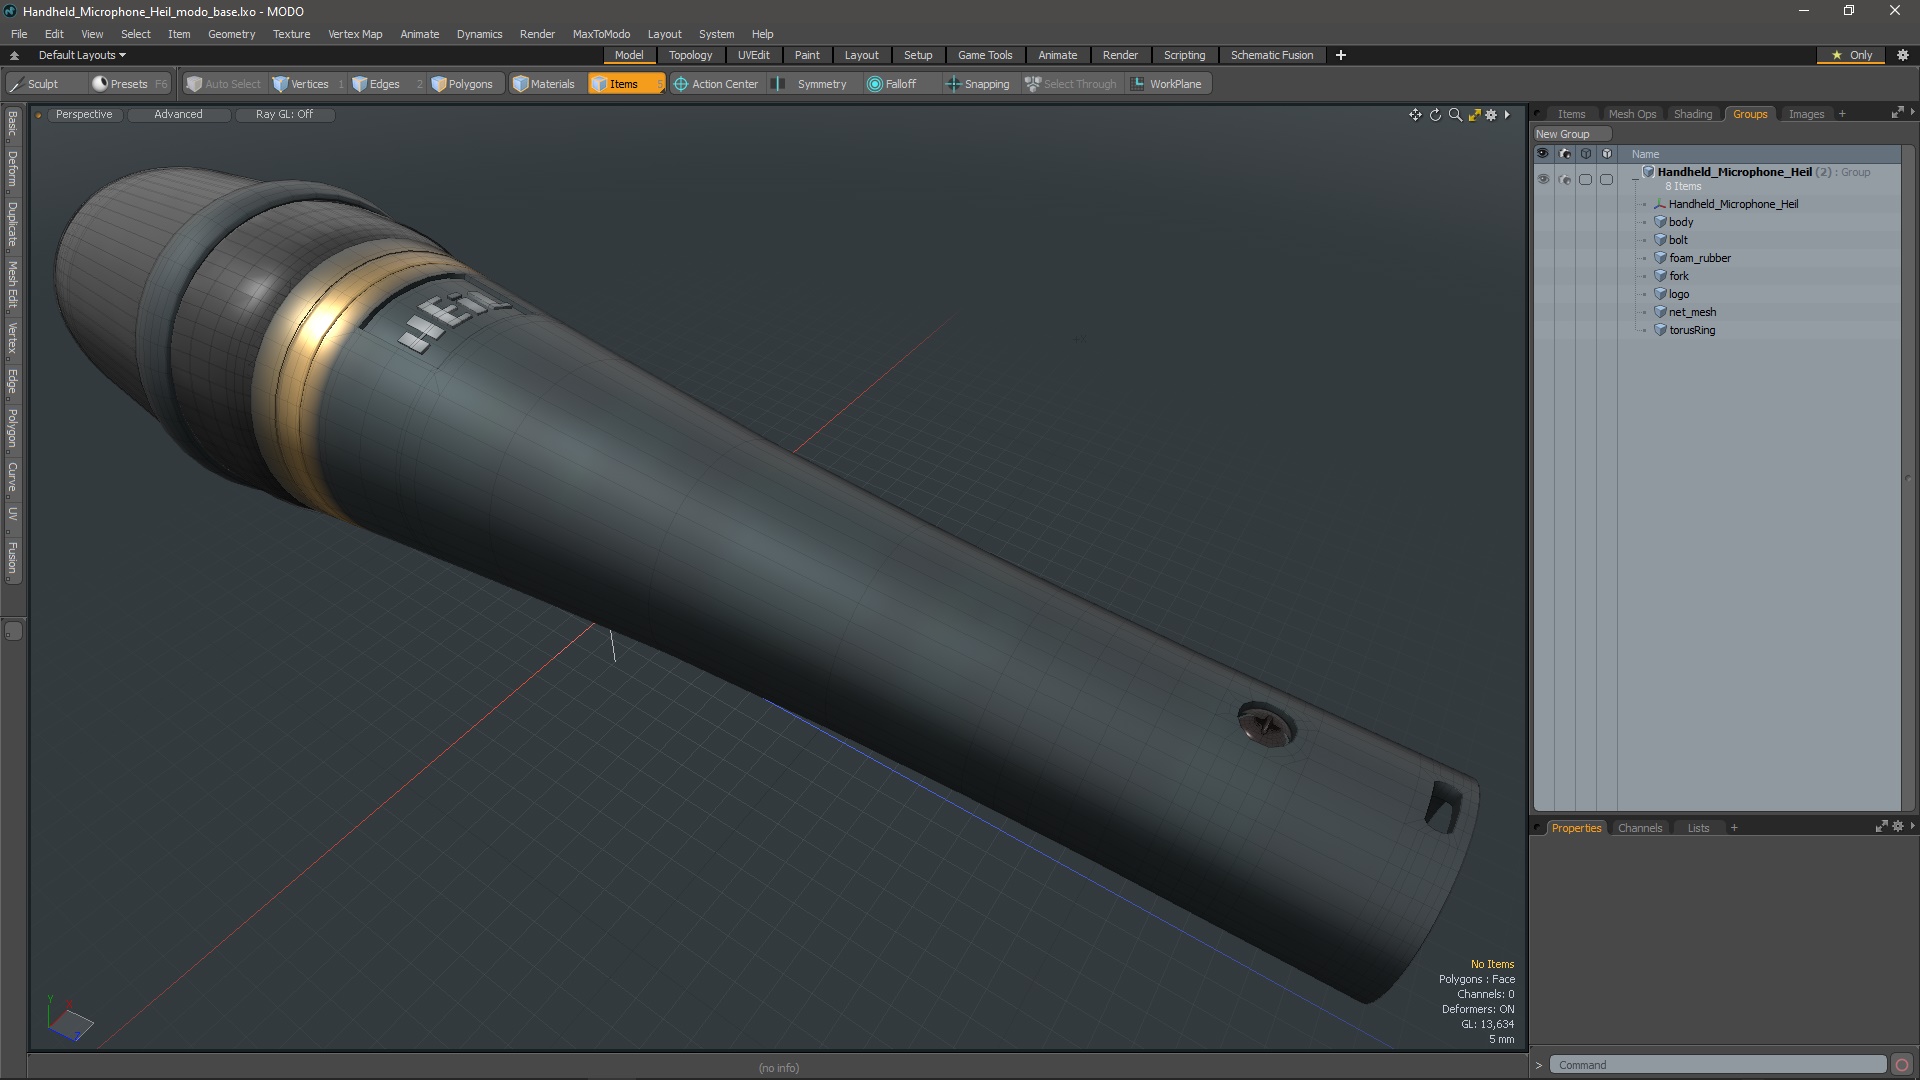Toggle visibility eye of Handheld_Microphone_Heil group

[x=1543, y=180]
